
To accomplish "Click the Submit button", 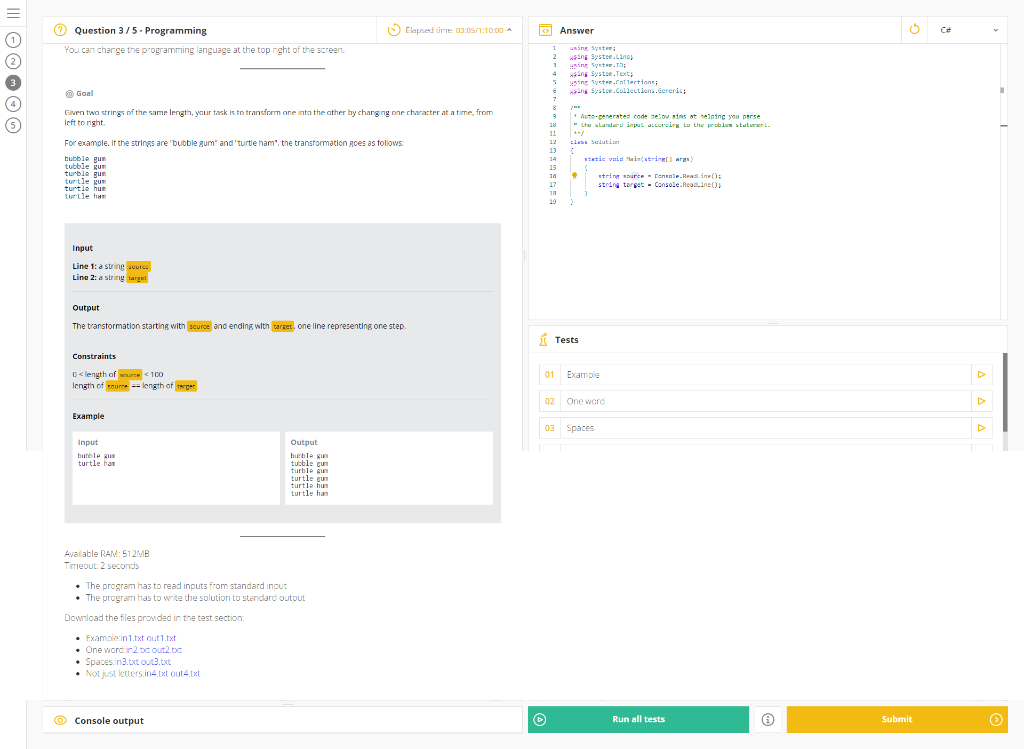I will (x=896, y=719).
